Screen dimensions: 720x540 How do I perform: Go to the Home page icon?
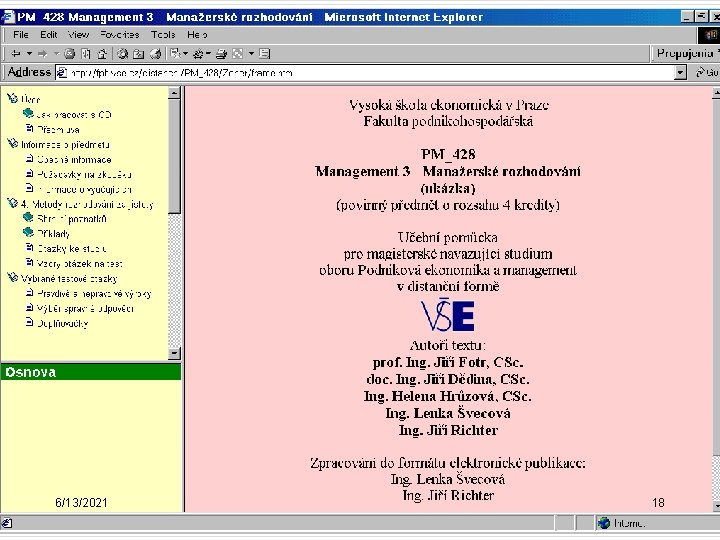[102, 54]
